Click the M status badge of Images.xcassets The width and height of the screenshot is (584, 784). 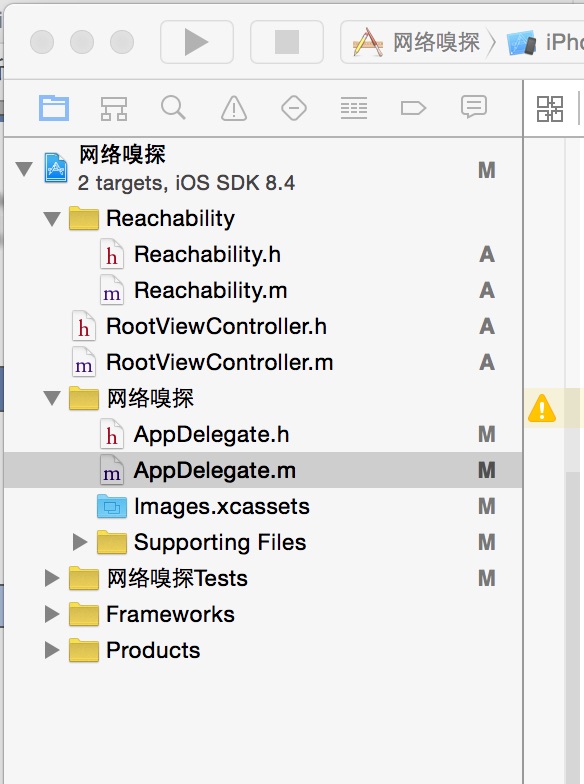[x=486, y=506]
